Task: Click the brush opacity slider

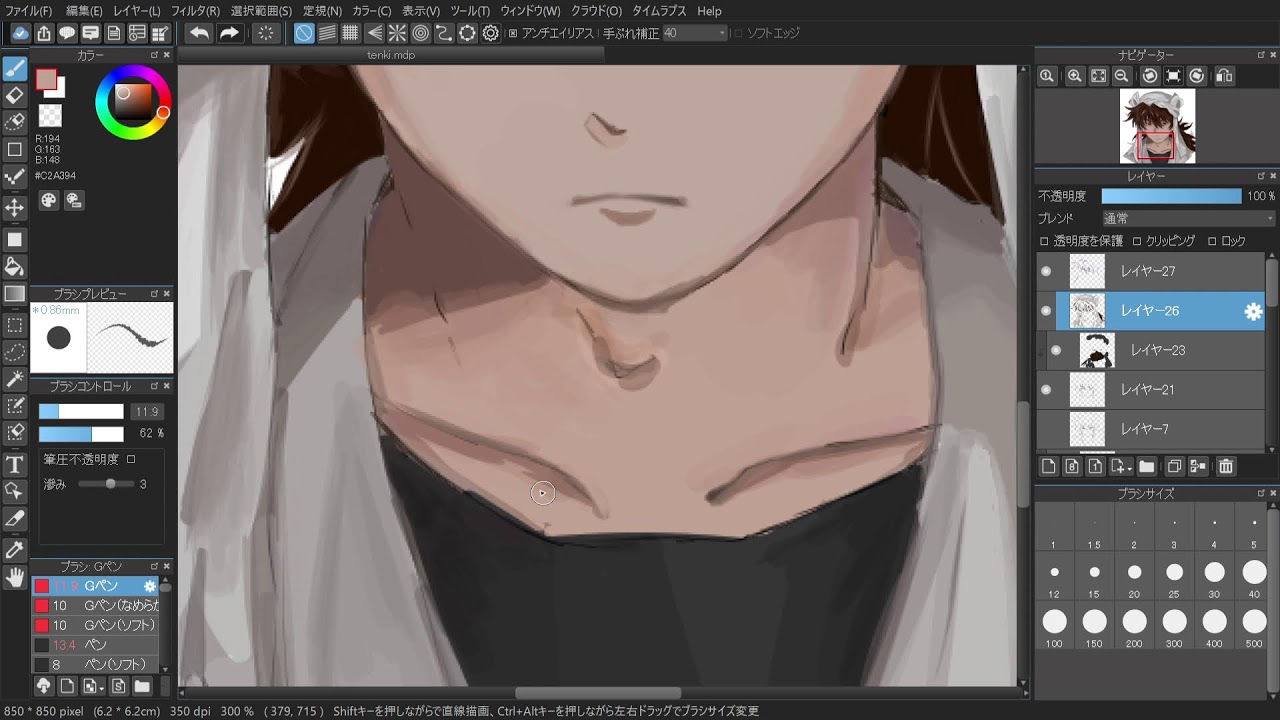Action: pyautogui.click(x=81, y=434)
